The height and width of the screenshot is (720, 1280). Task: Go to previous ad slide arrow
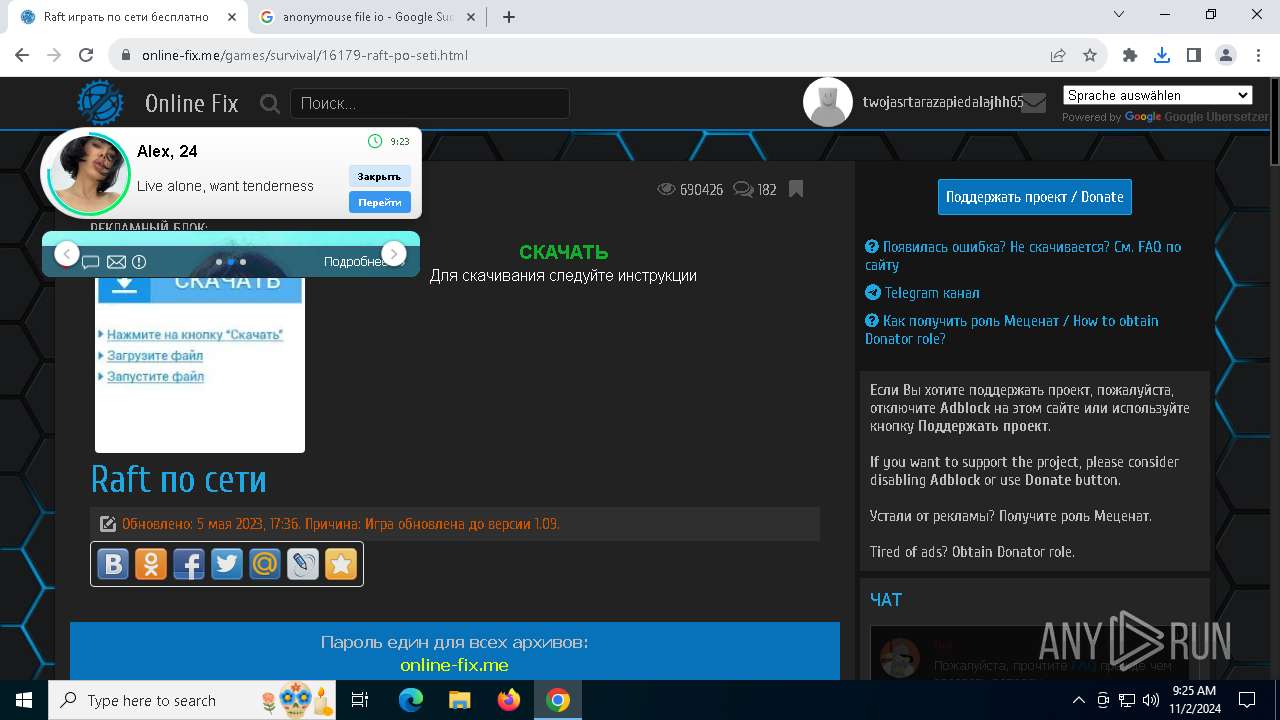point(66,254)
